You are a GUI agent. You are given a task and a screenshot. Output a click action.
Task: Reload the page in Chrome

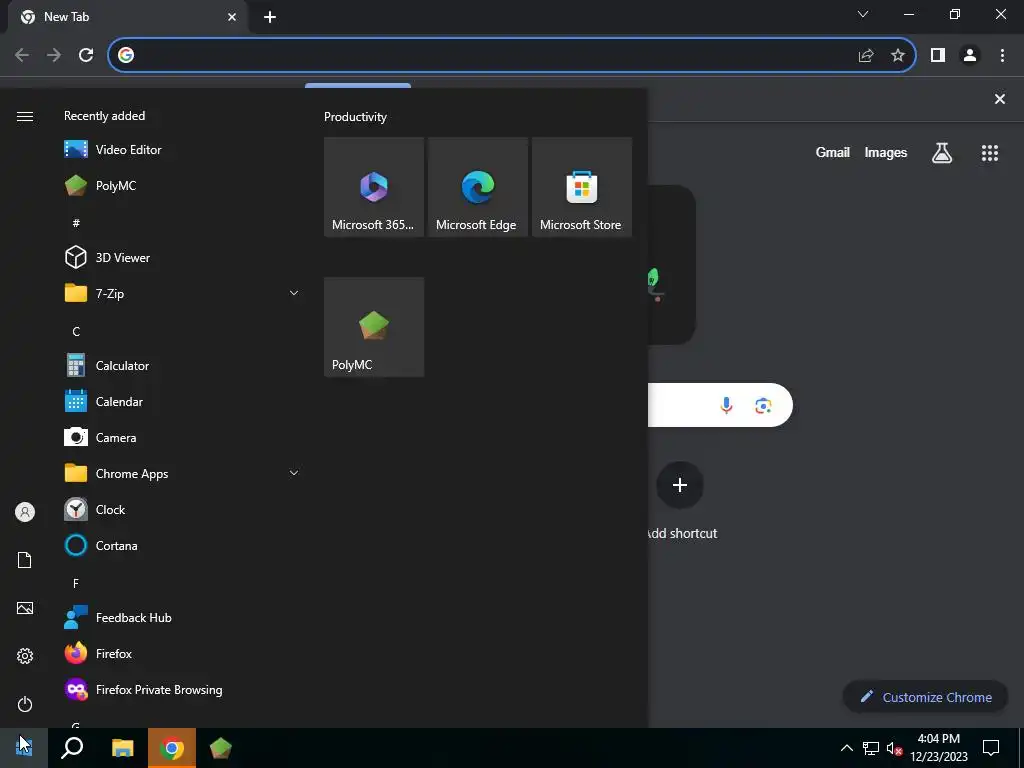pos(86,55)
